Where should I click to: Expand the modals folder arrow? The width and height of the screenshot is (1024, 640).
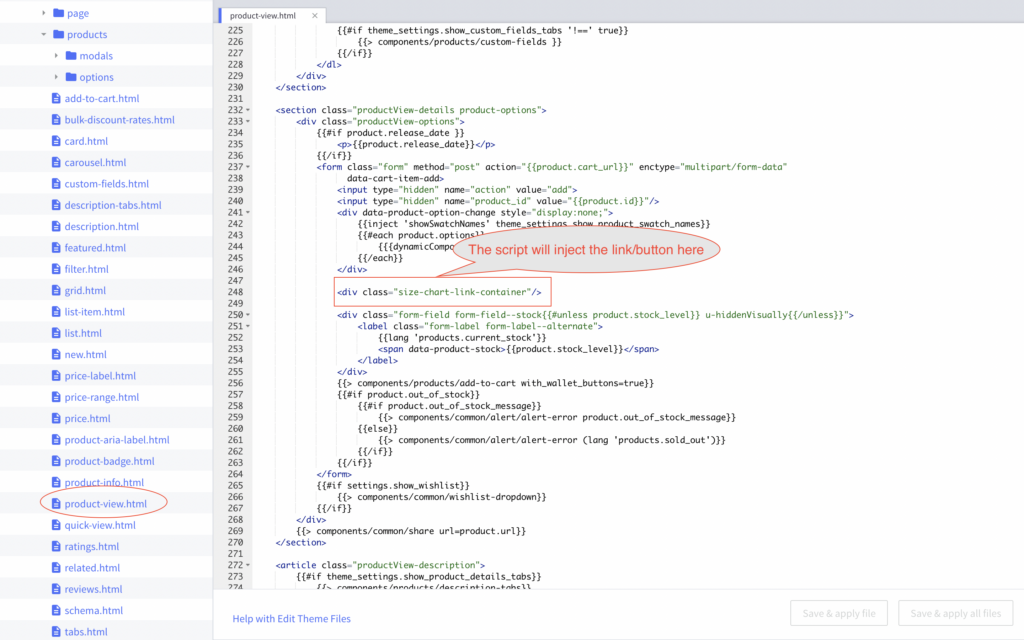tap(56, 56)
